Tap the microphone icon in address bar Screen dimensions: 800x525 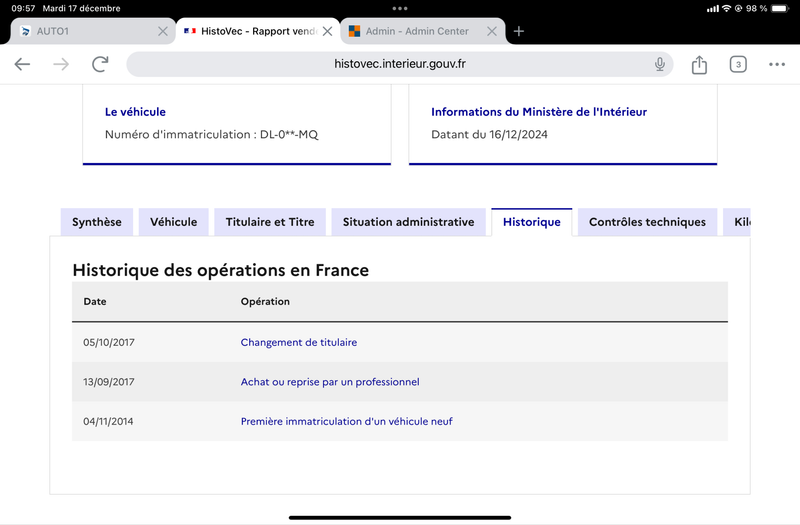pyautogui.click(x=660, y=64)
